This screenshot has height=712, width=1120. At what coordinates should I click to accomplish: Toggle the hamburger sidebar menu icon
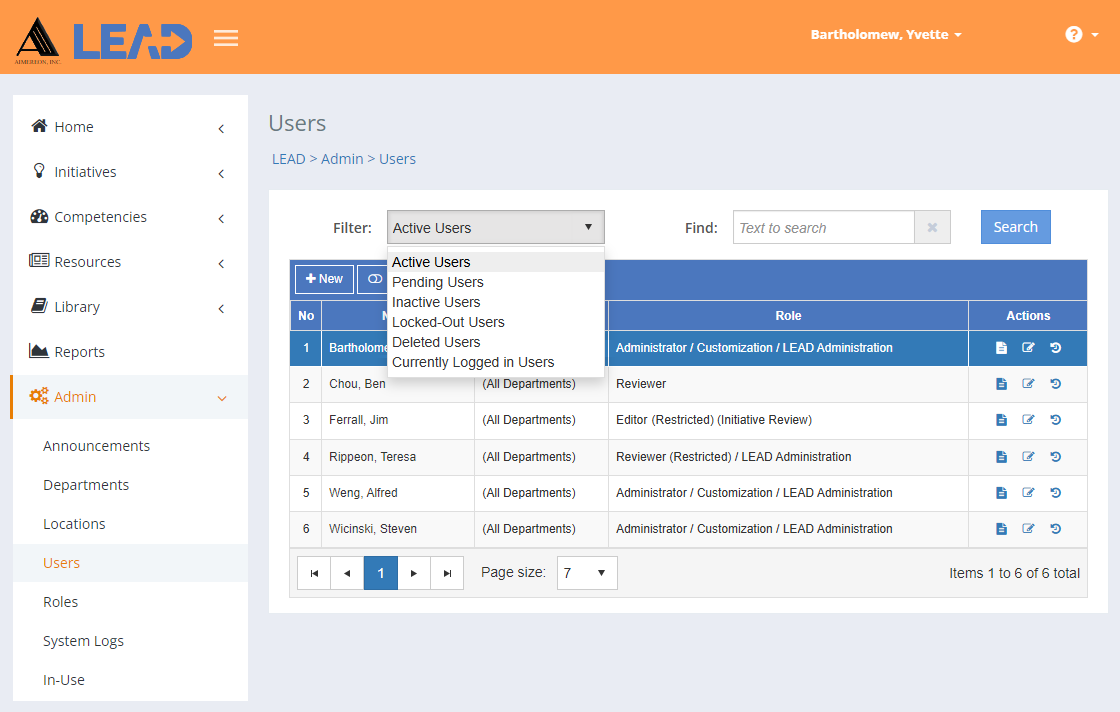coord(226,38)
